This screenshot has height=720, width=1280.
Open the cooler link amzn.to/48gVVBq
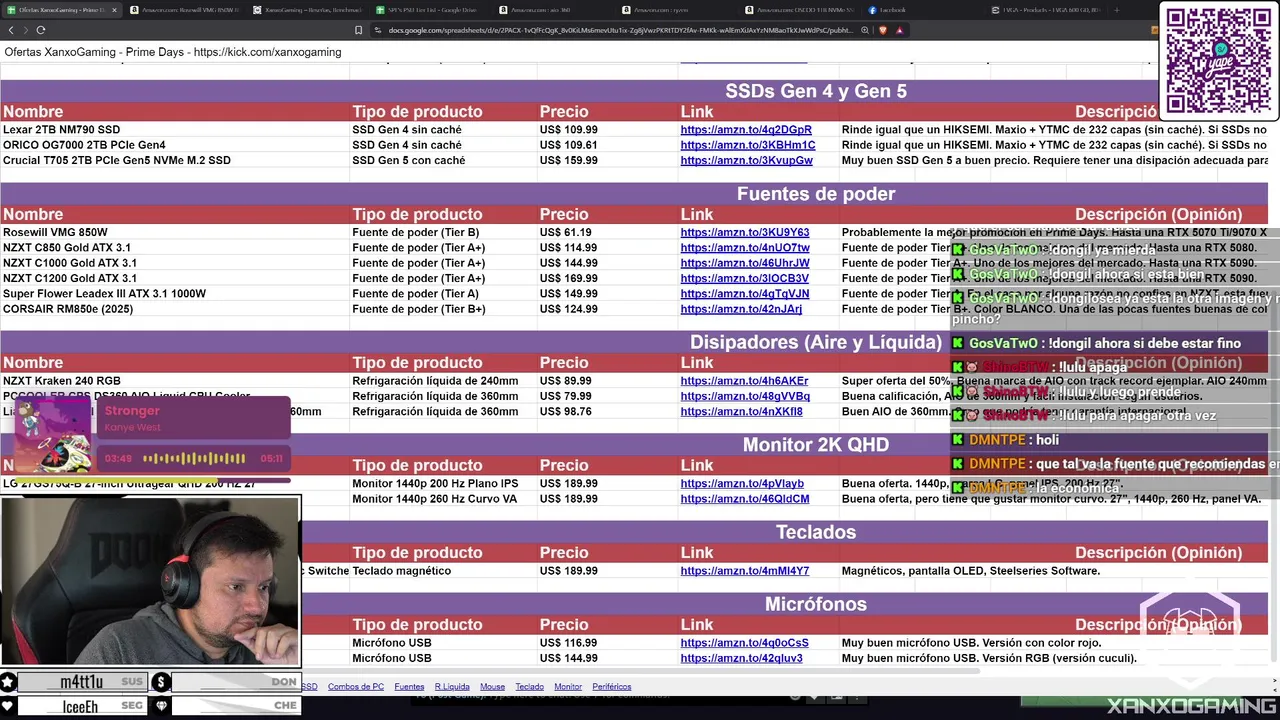click(745, 396)
